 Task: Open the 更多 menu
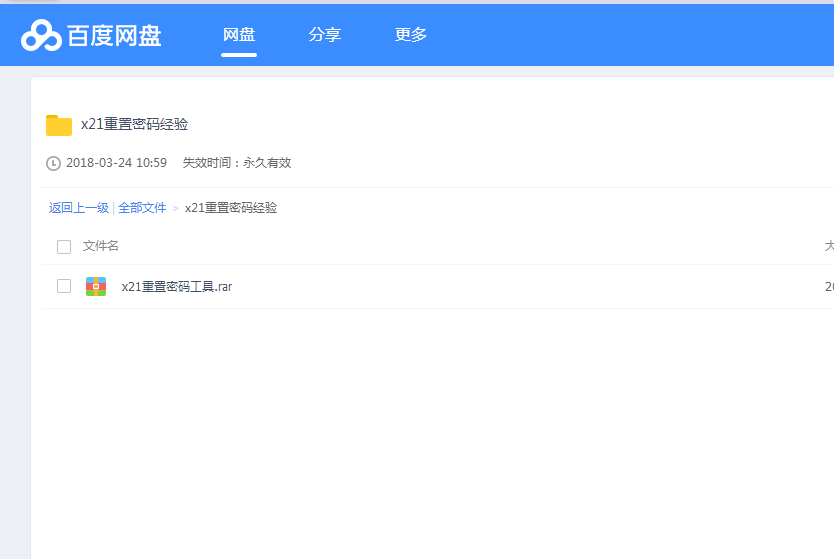pyautogui.click(x=411, y=35)
